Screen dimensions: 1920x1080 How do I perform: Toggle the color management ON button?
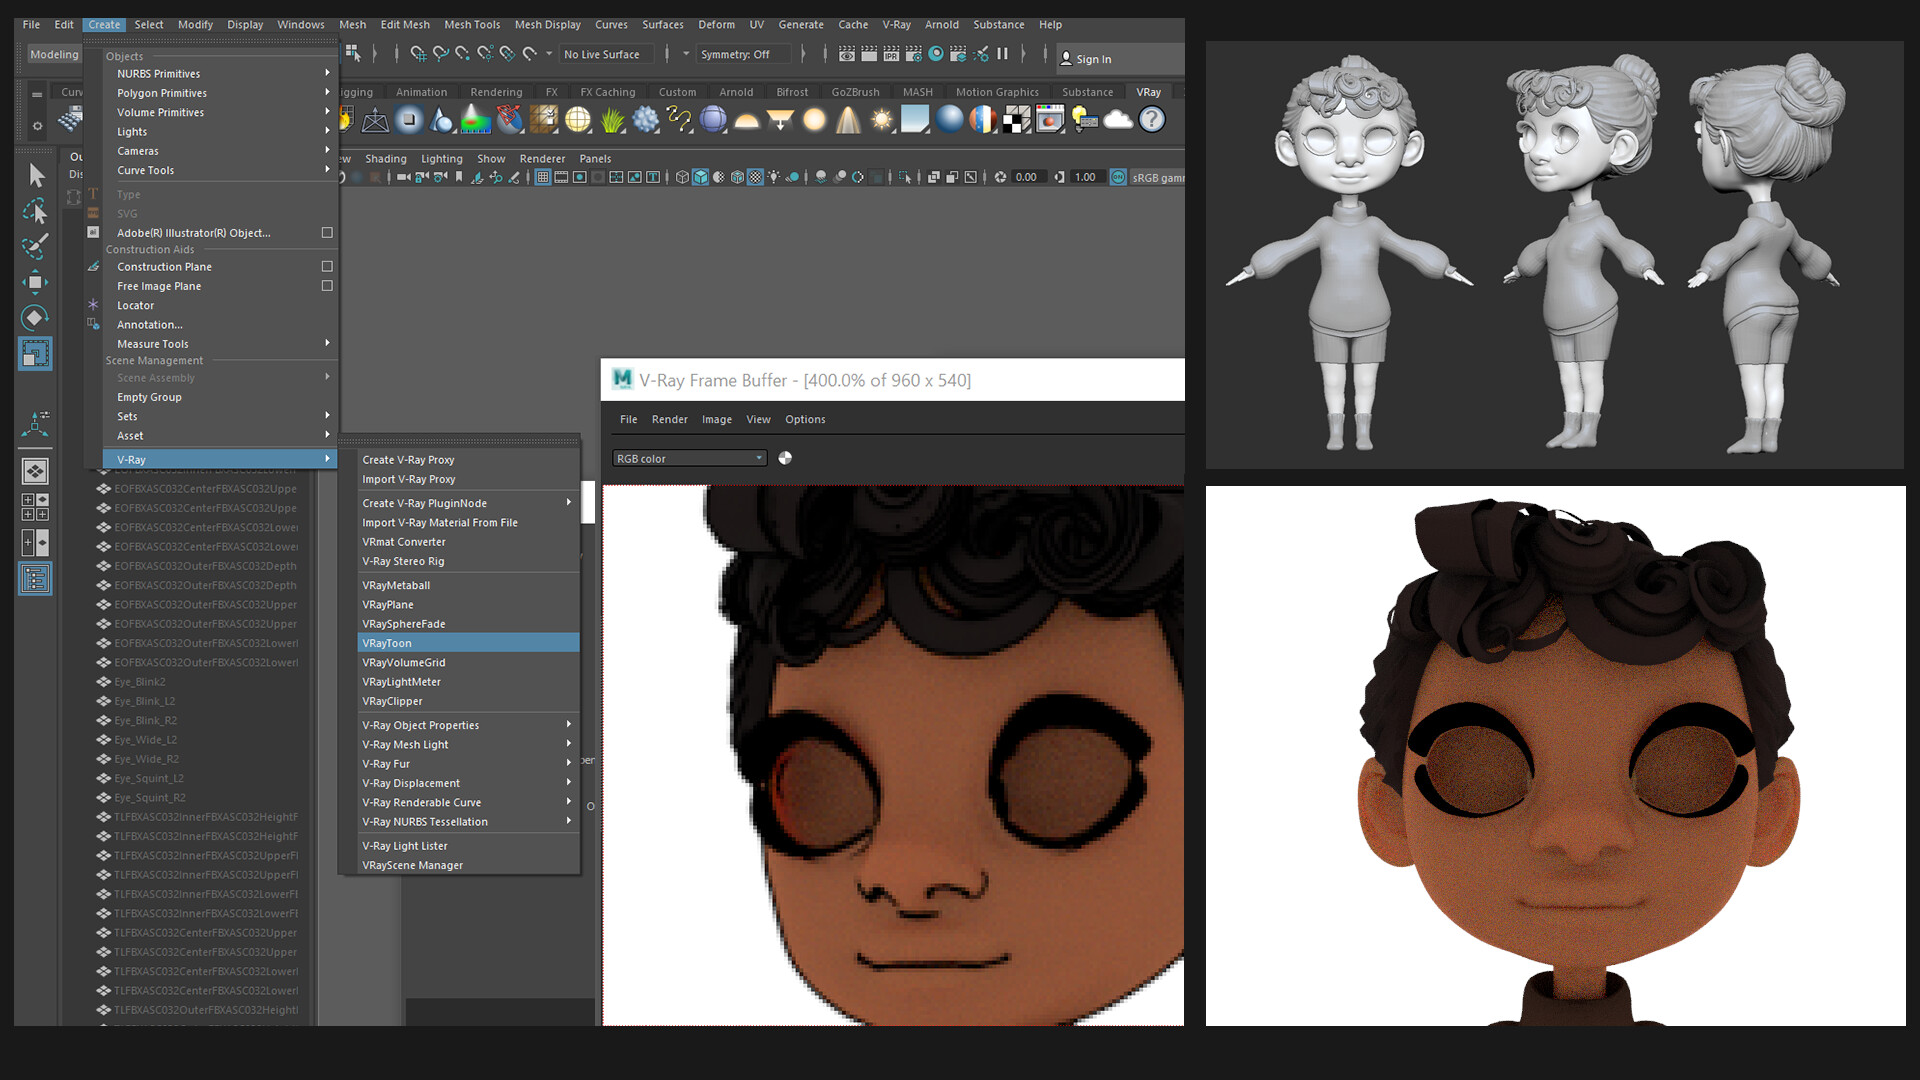[x=1118, y=177]
